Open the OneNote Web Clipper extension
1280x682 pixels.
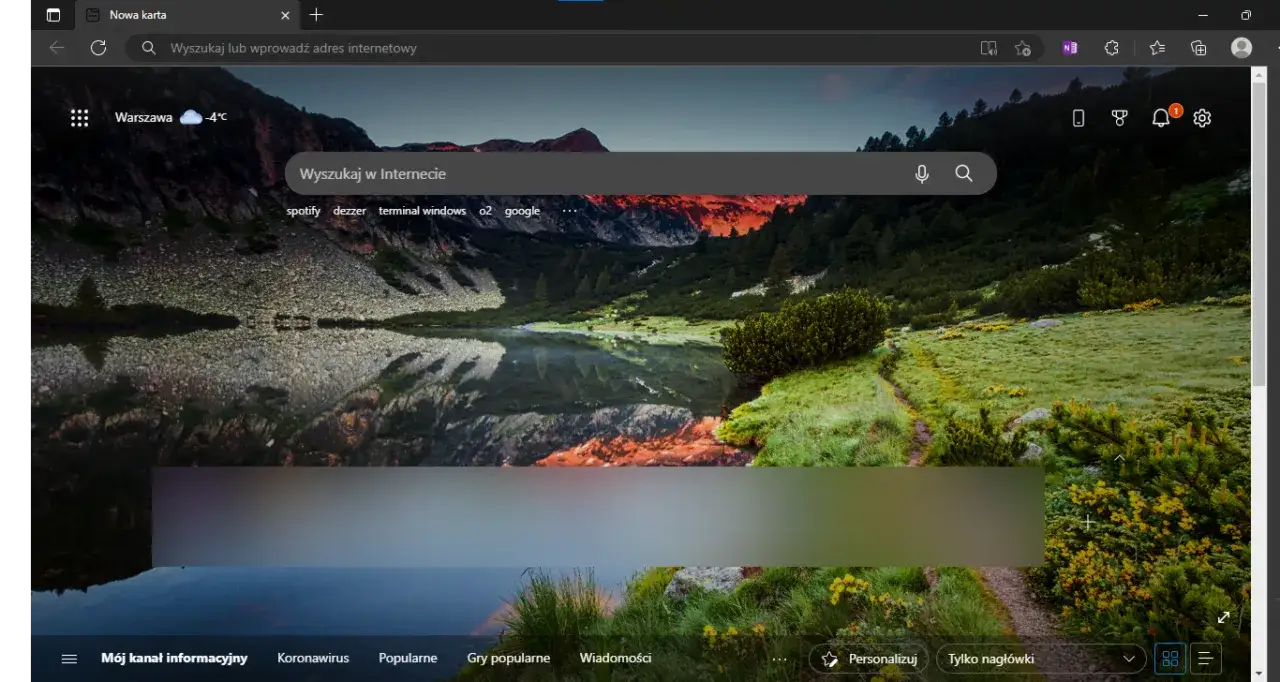(x=1069, y=47)
